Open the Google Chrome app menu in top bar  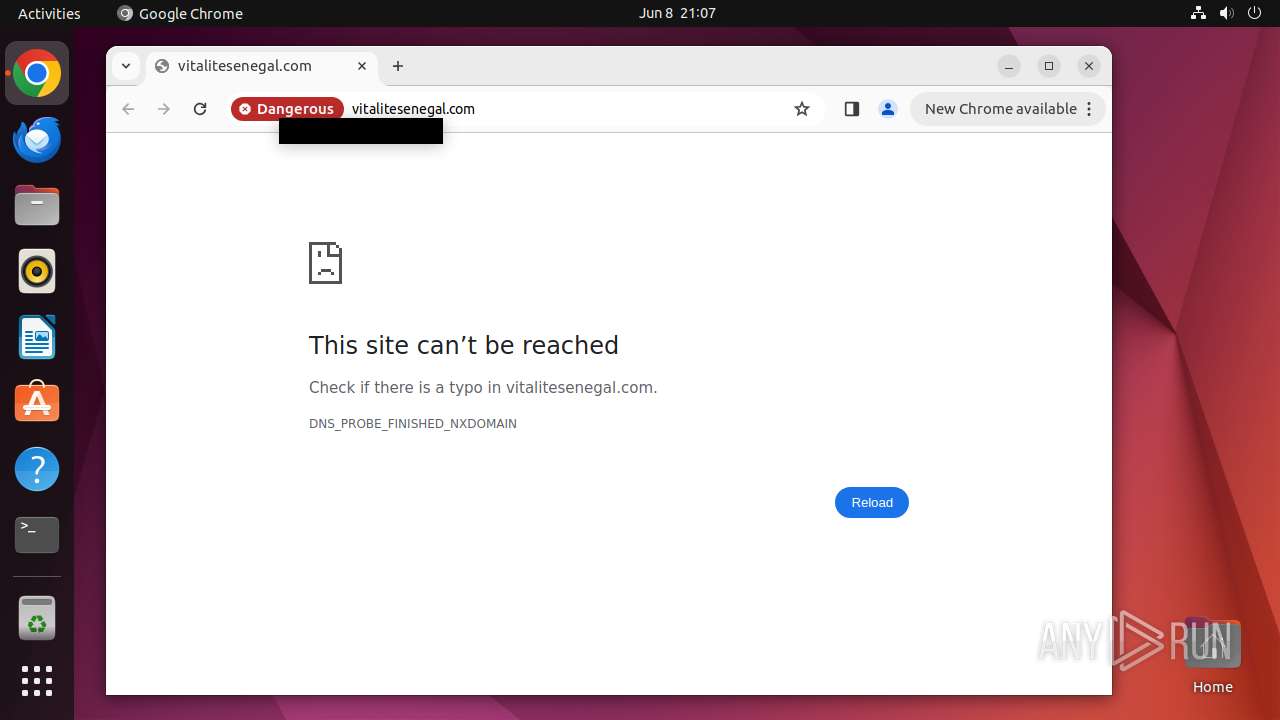click(180, 13)
